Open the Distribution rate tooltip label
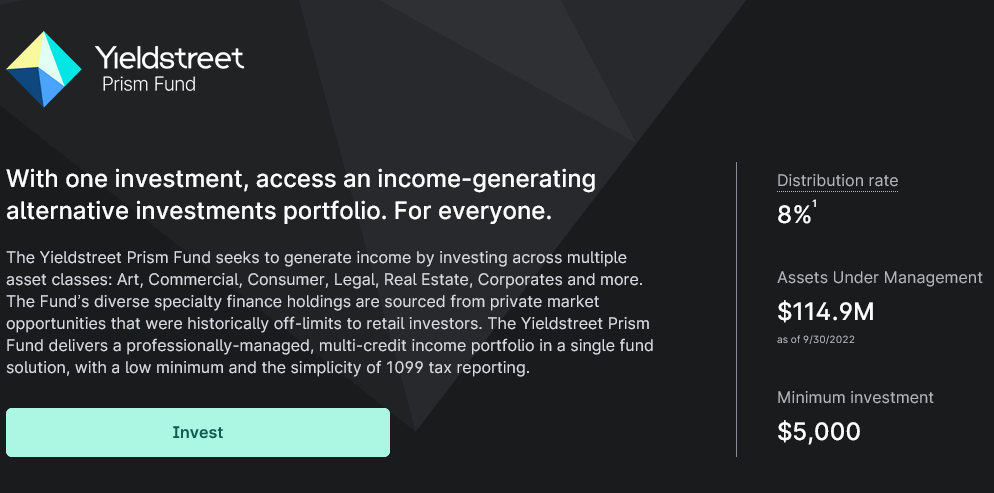 click(837, 181)
